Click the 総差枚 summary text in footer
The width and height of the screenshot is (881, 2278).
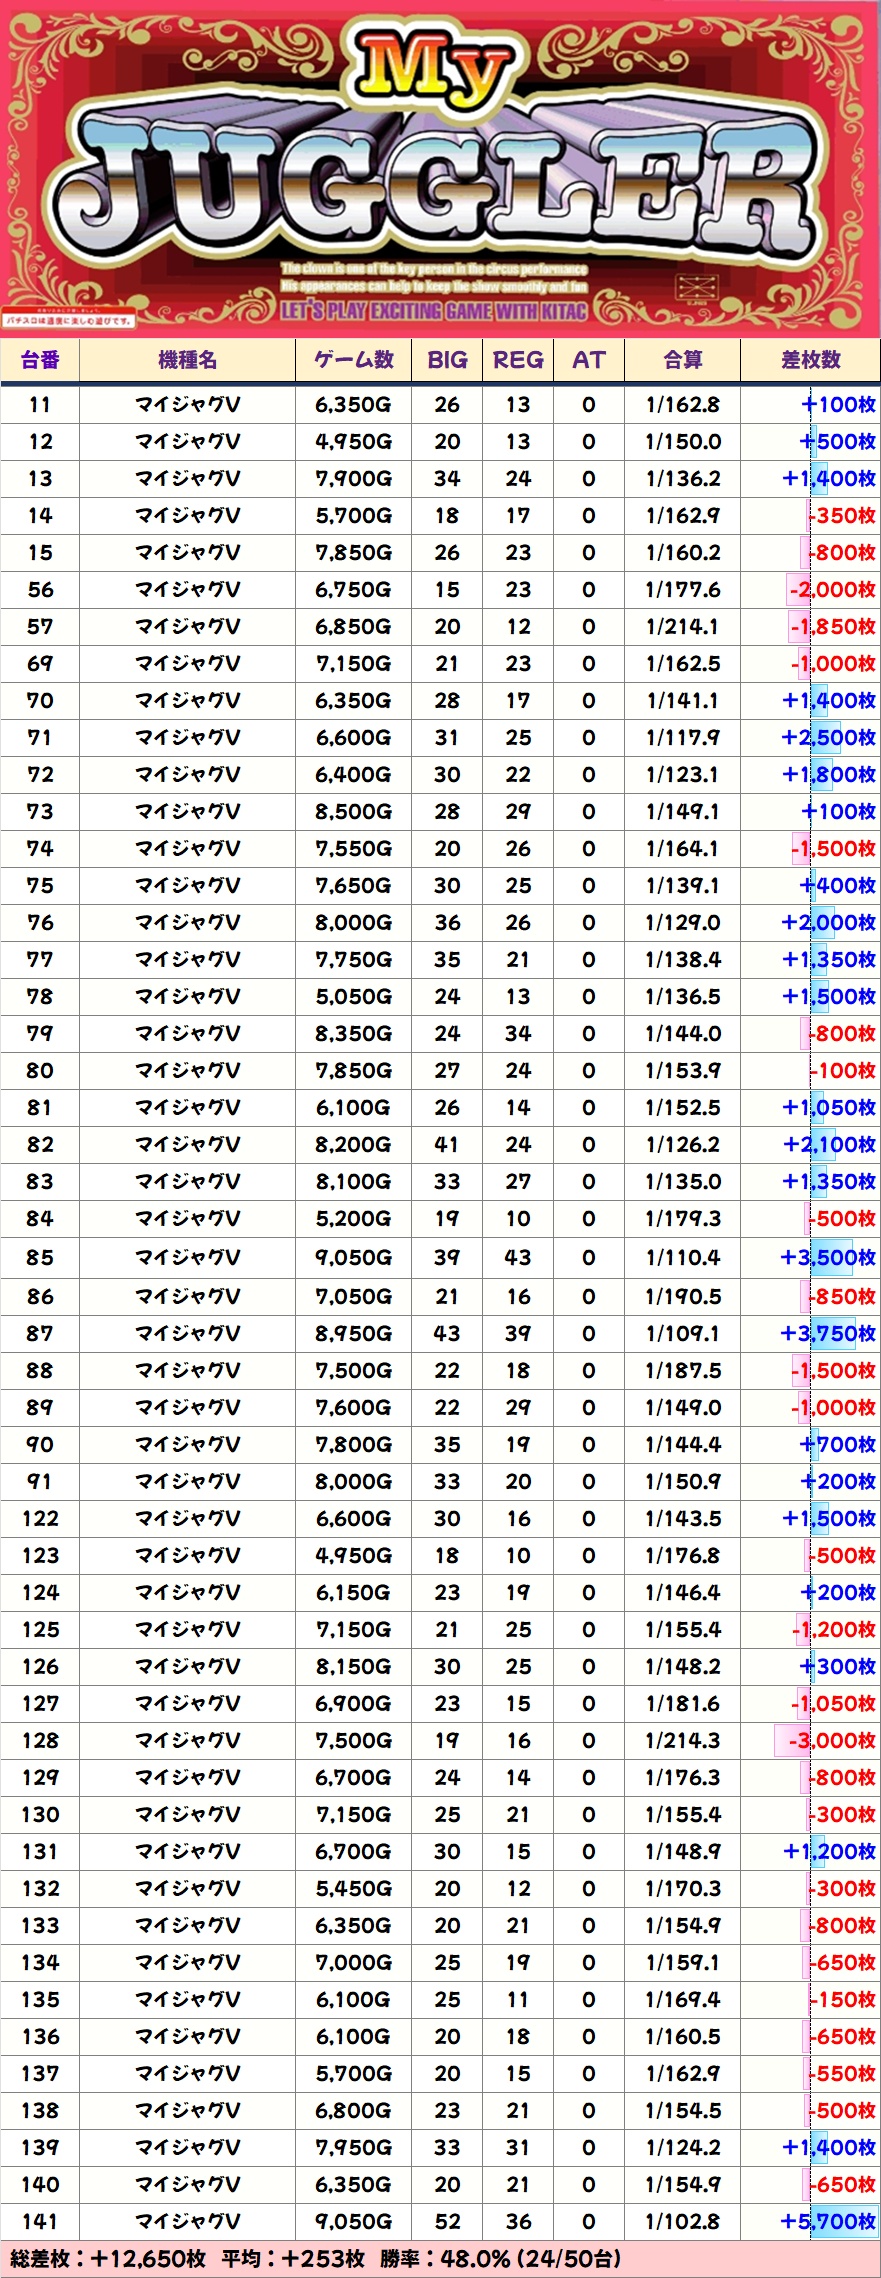tap(108, 2258)
